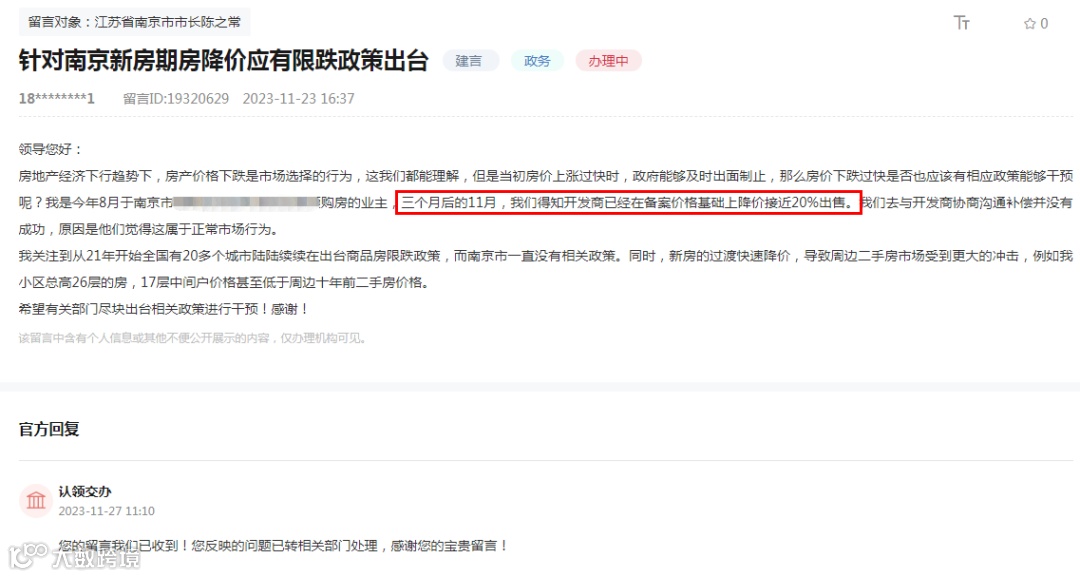Click the 领导您好 greeting line
Screen dimensions: 1080x577
50,149
